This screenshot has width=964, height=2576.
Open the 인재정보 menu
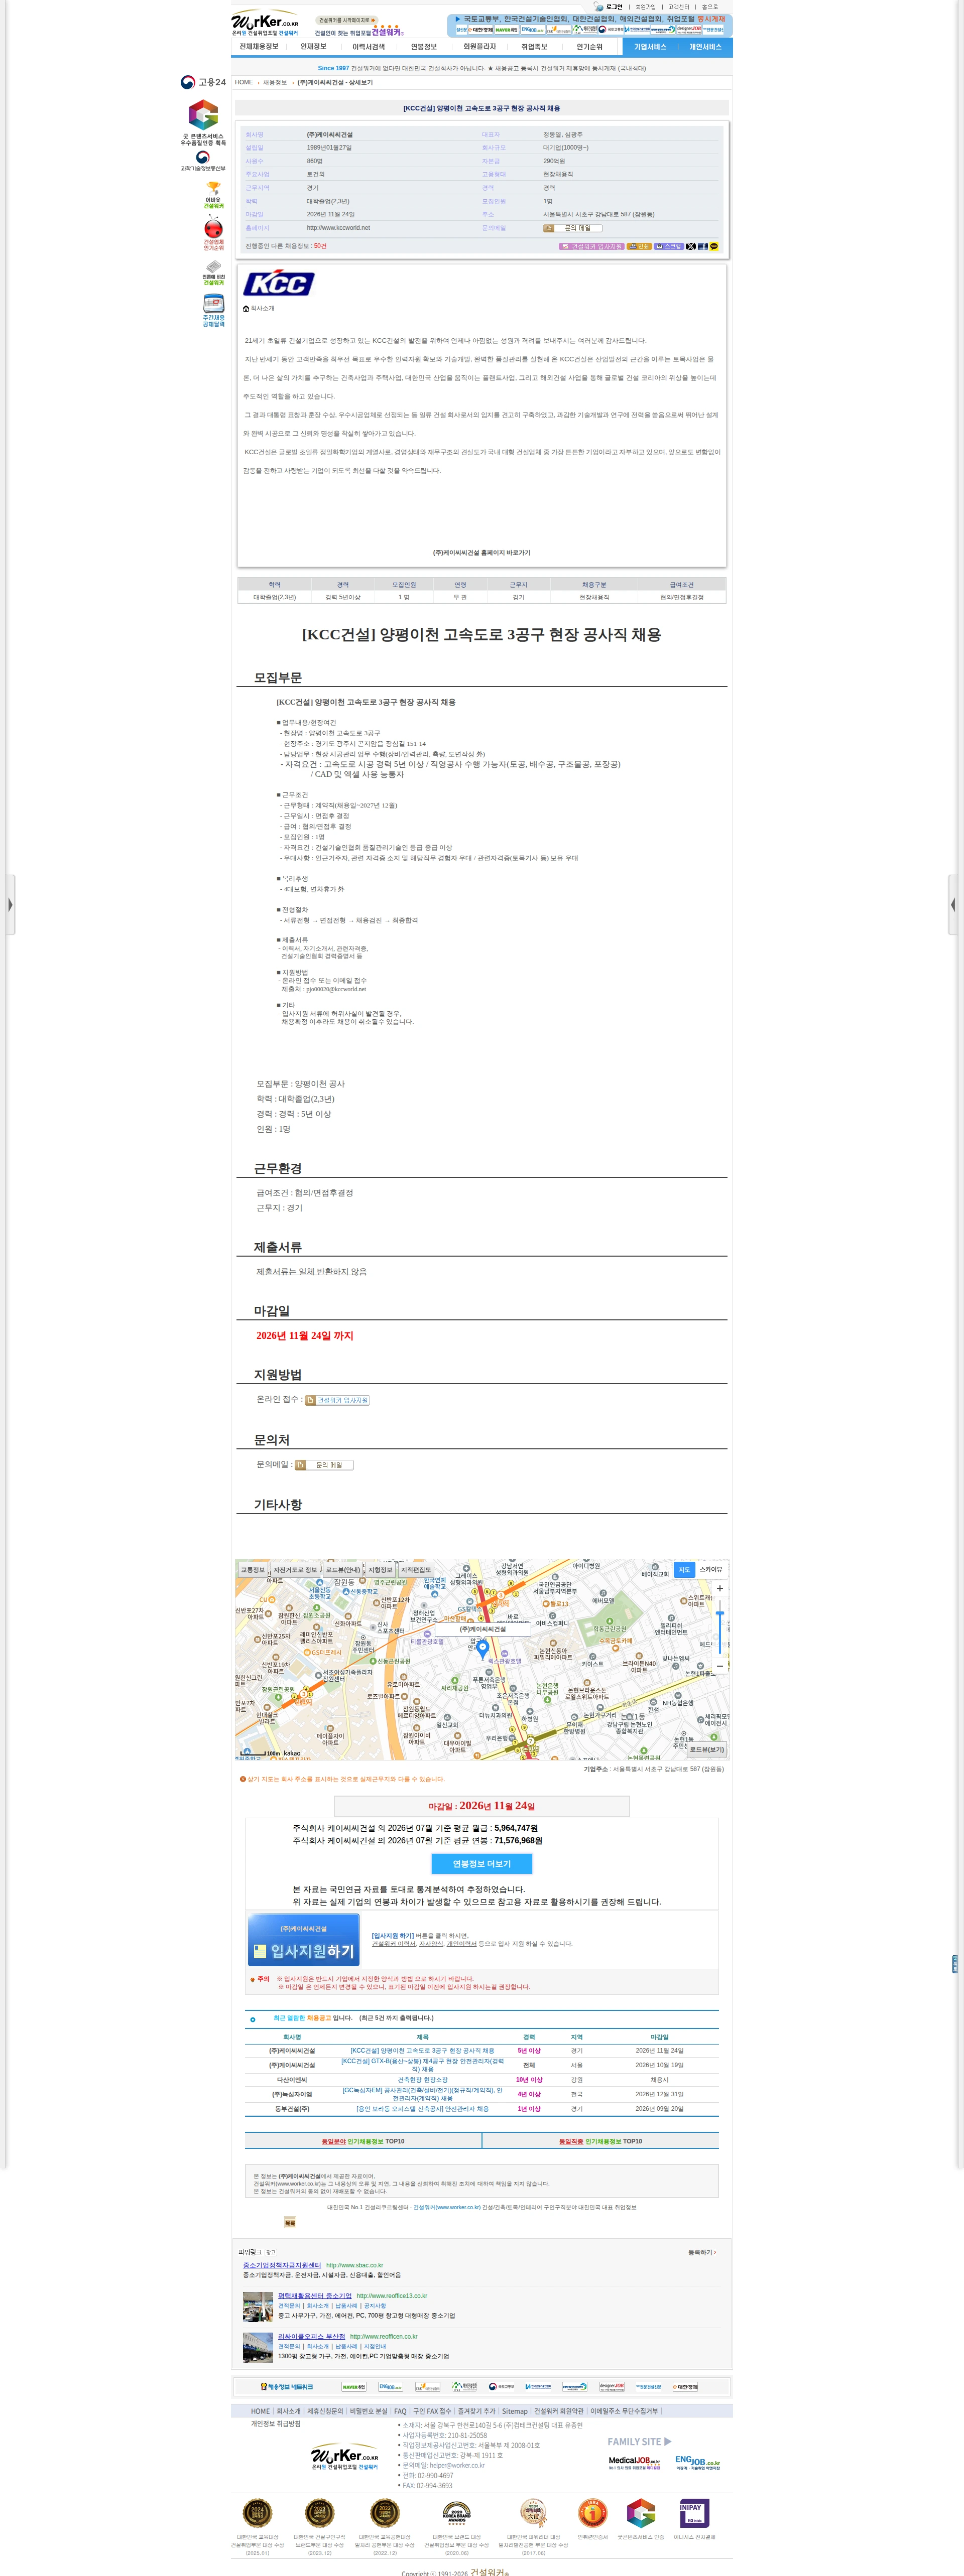[313, 47]
